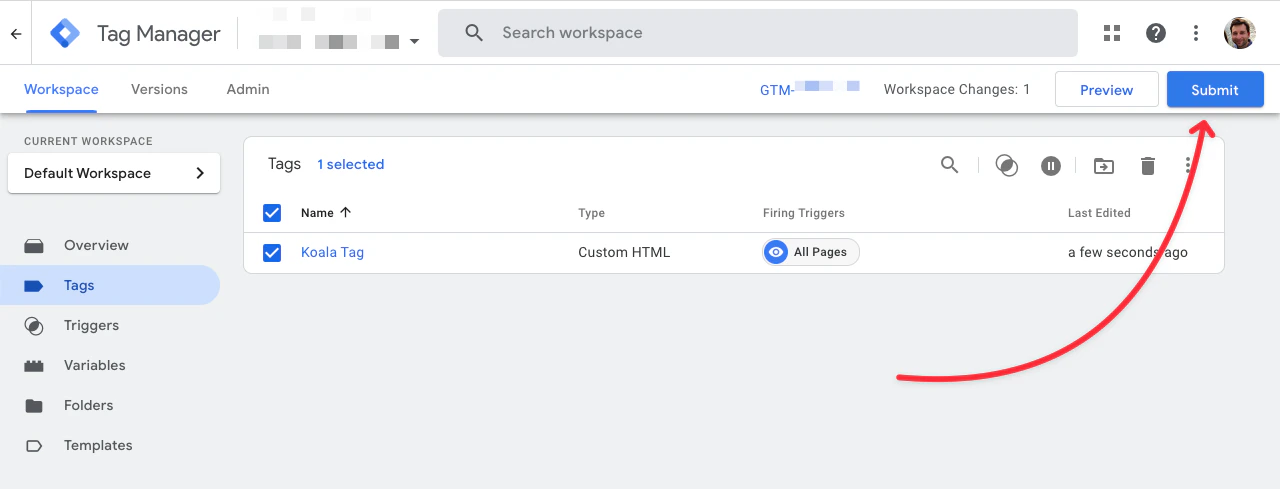Screen dimensions: 1280x489
Task: Click the All Pages trigger chip
Action: click(x=811, y=252)
